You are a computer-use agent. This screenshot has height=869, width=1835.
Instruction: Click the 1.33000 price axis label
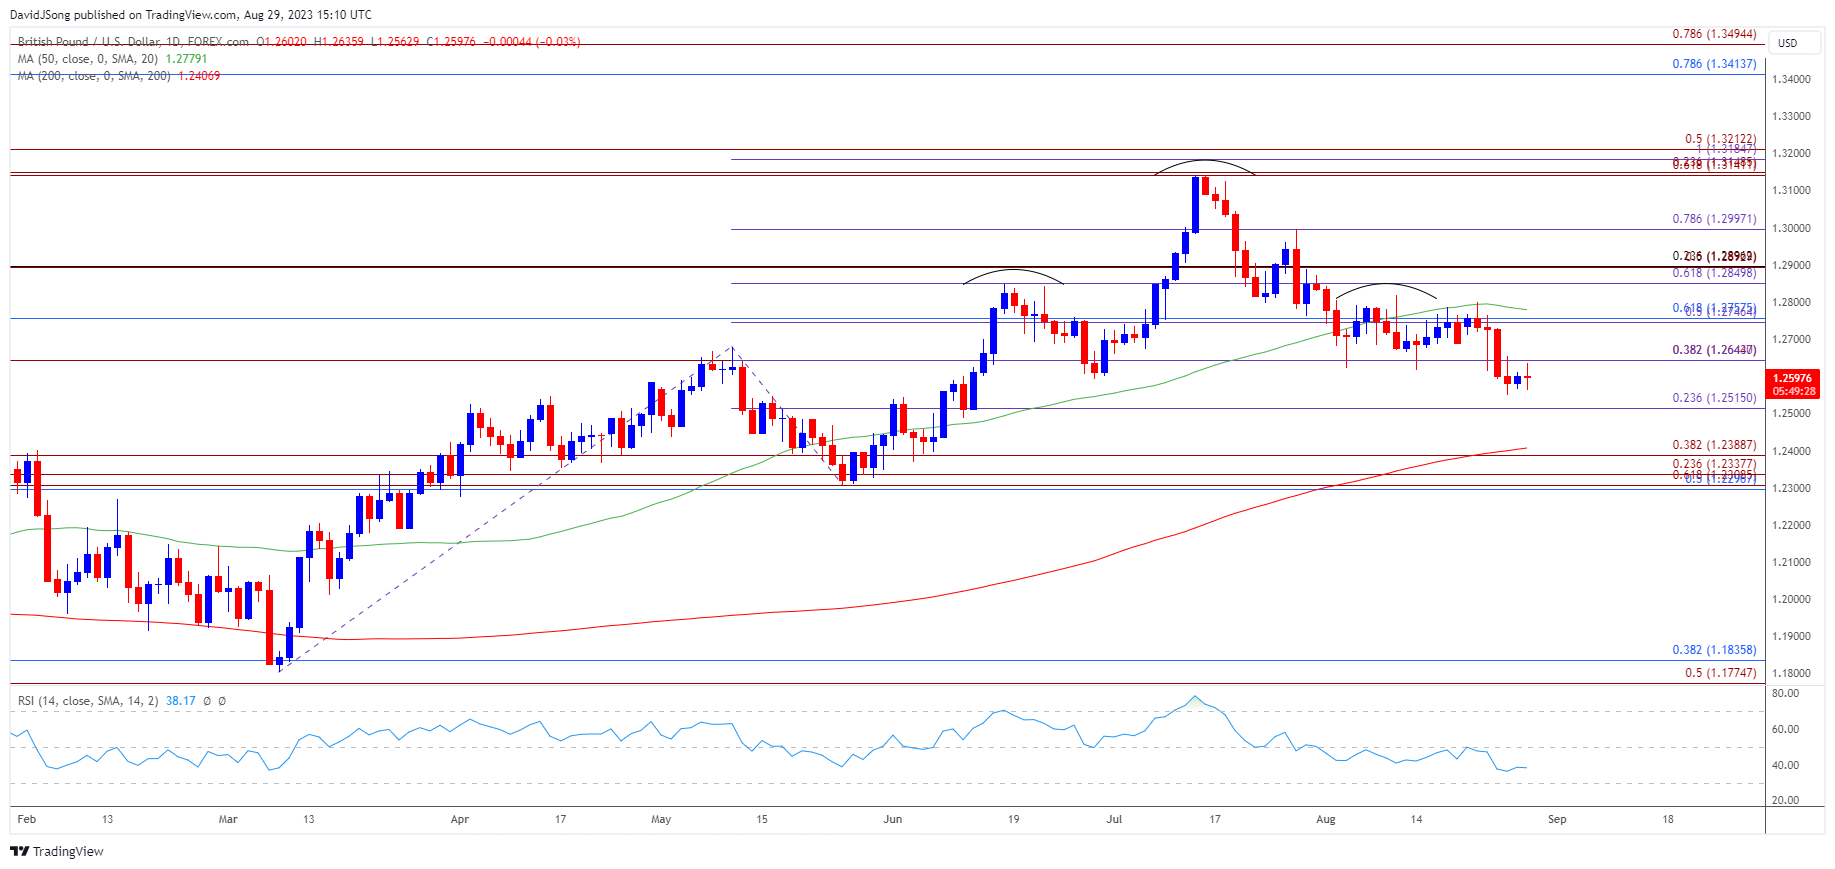pos(1791,117)
